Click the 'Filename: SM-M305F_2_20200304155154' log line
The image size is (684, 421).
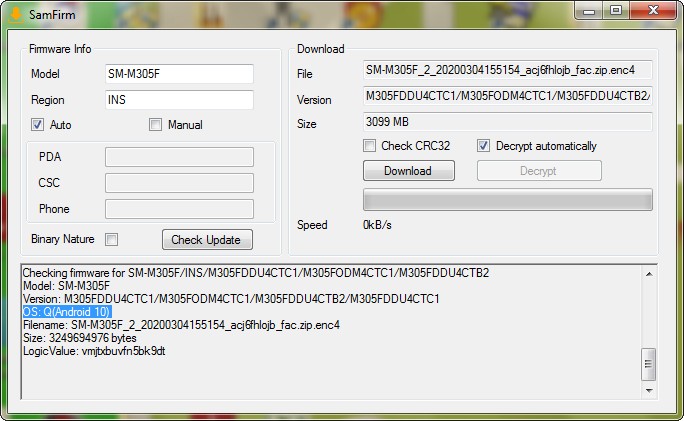pos(181,325)
